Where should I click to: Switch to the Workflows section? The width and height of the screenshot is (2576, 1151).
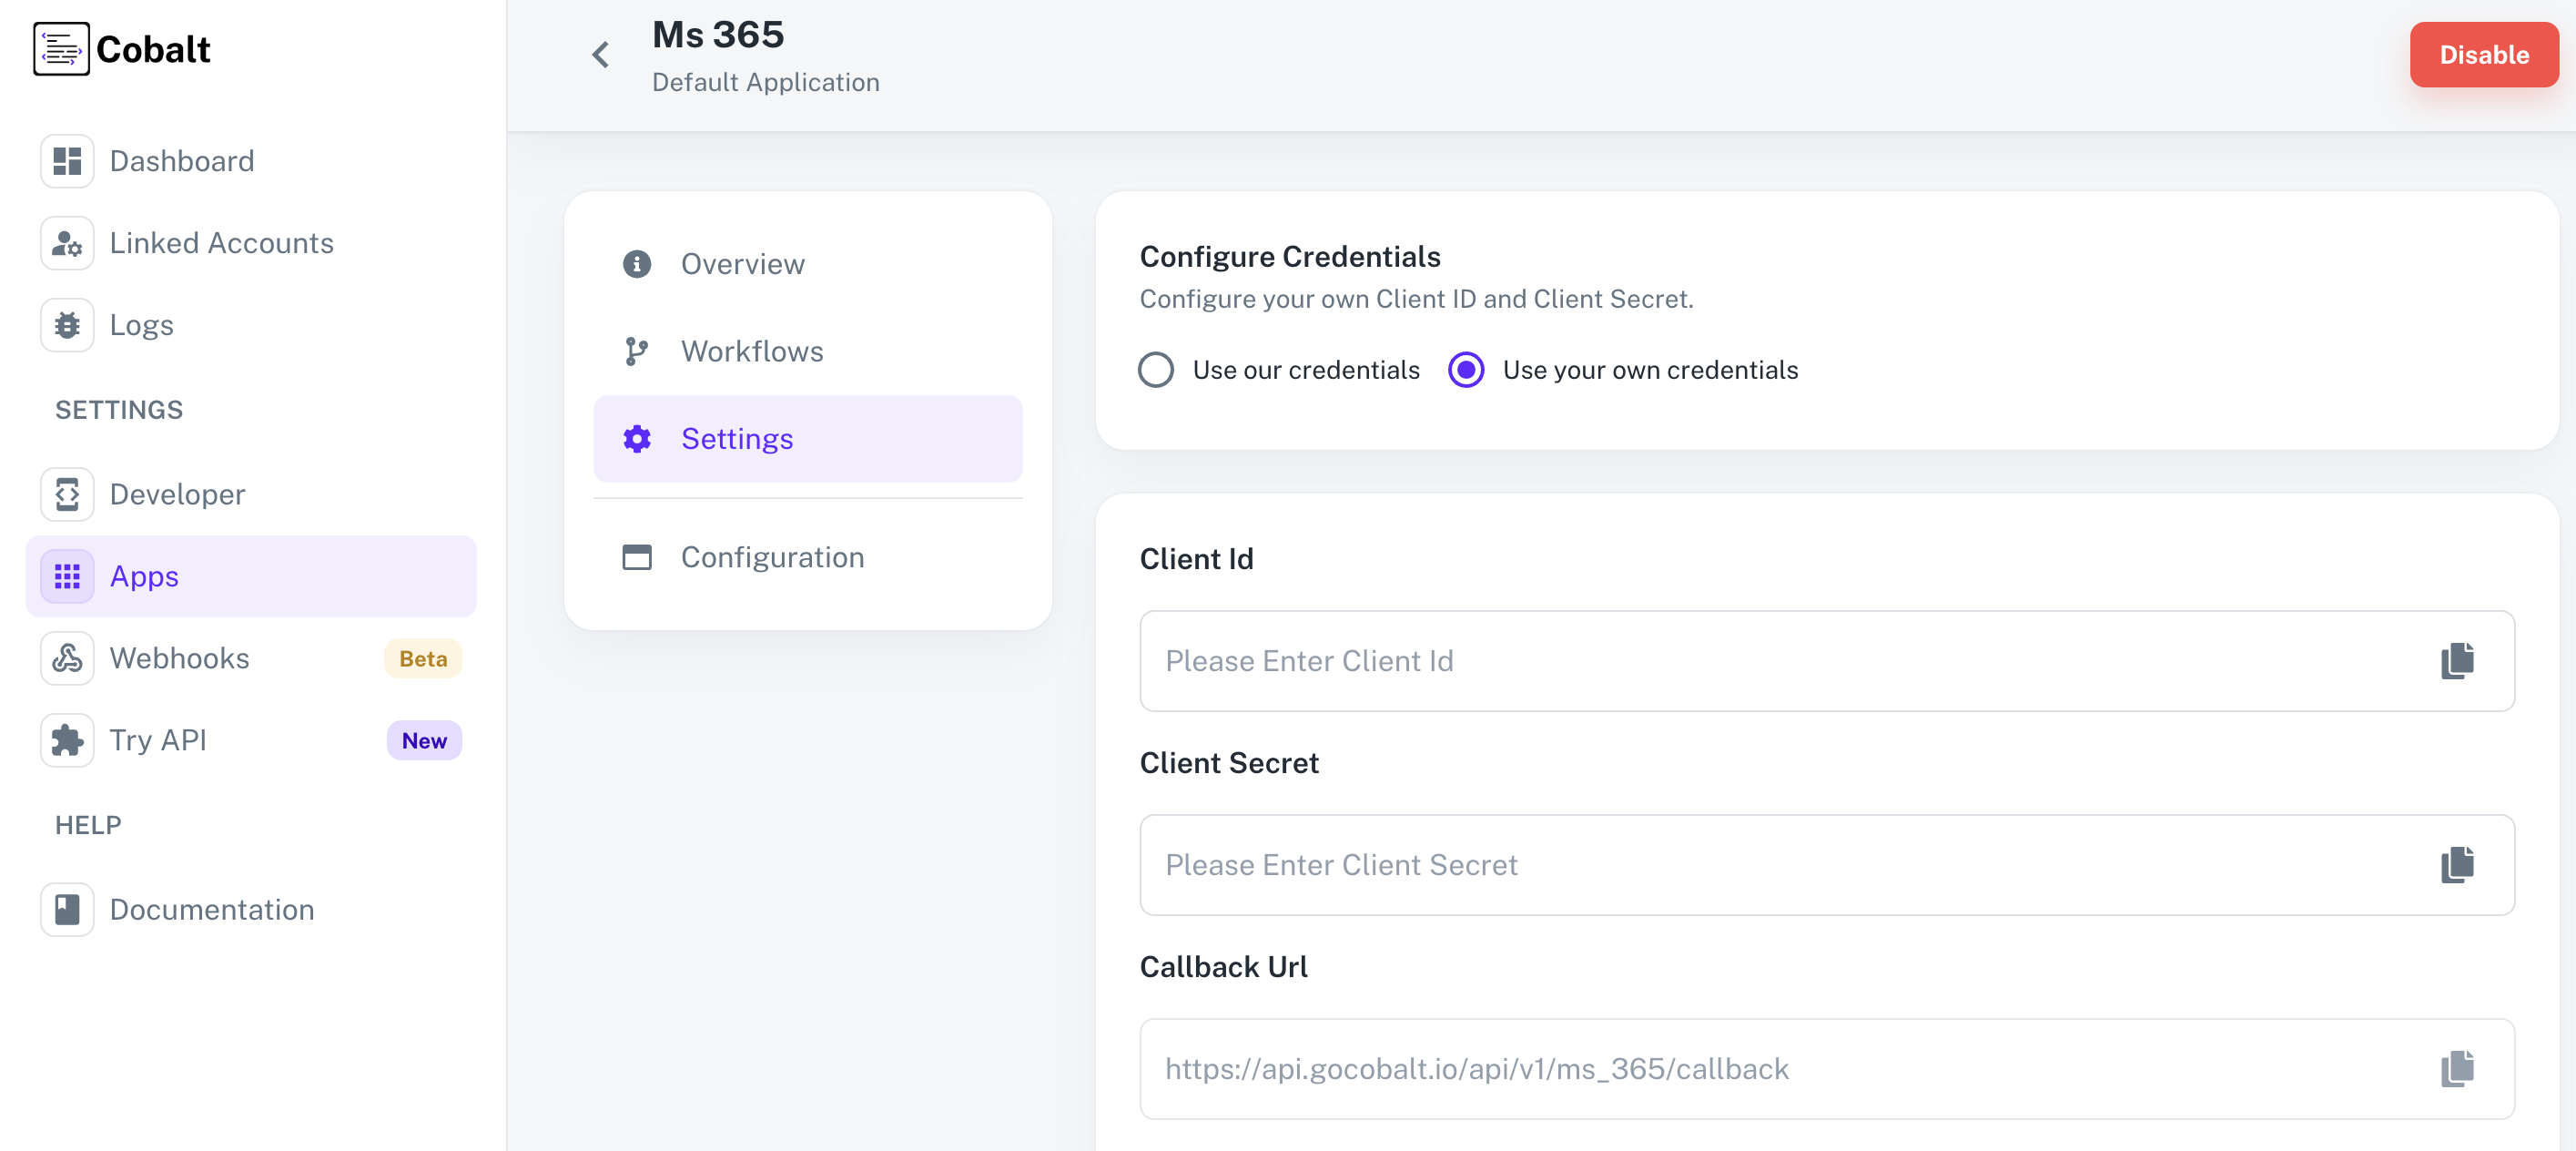click(752, 351)
